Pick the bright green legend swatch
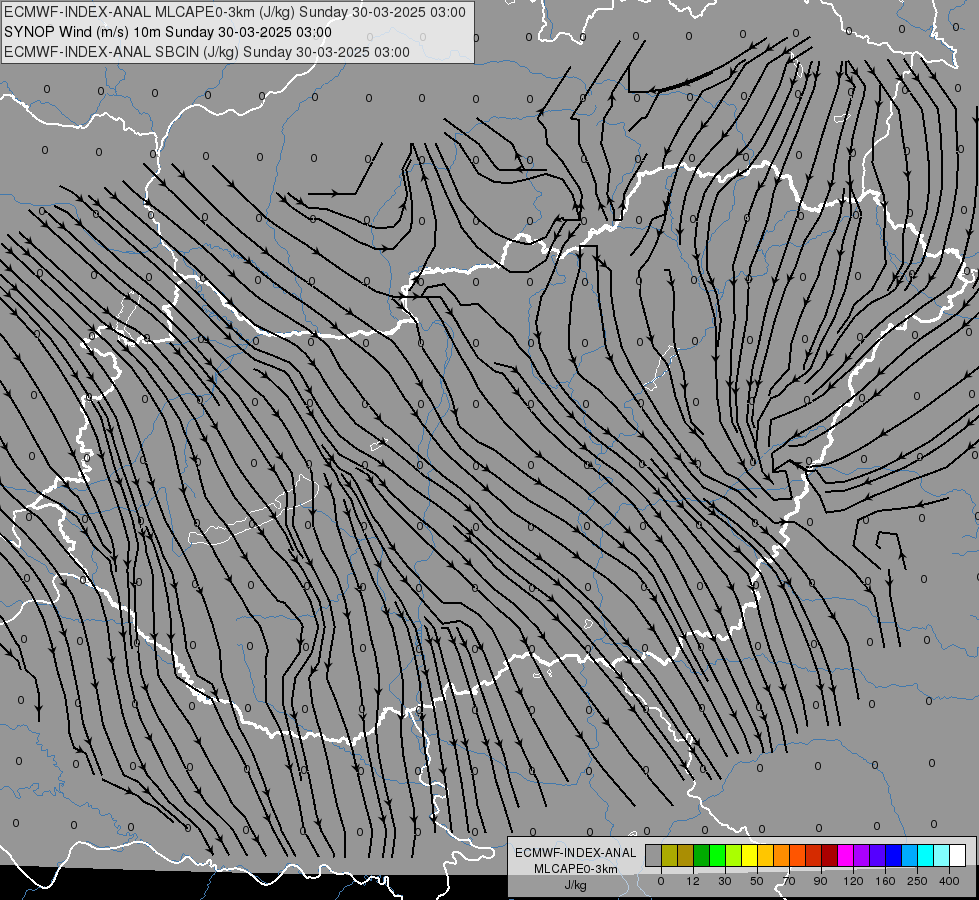 click(717, 856)
